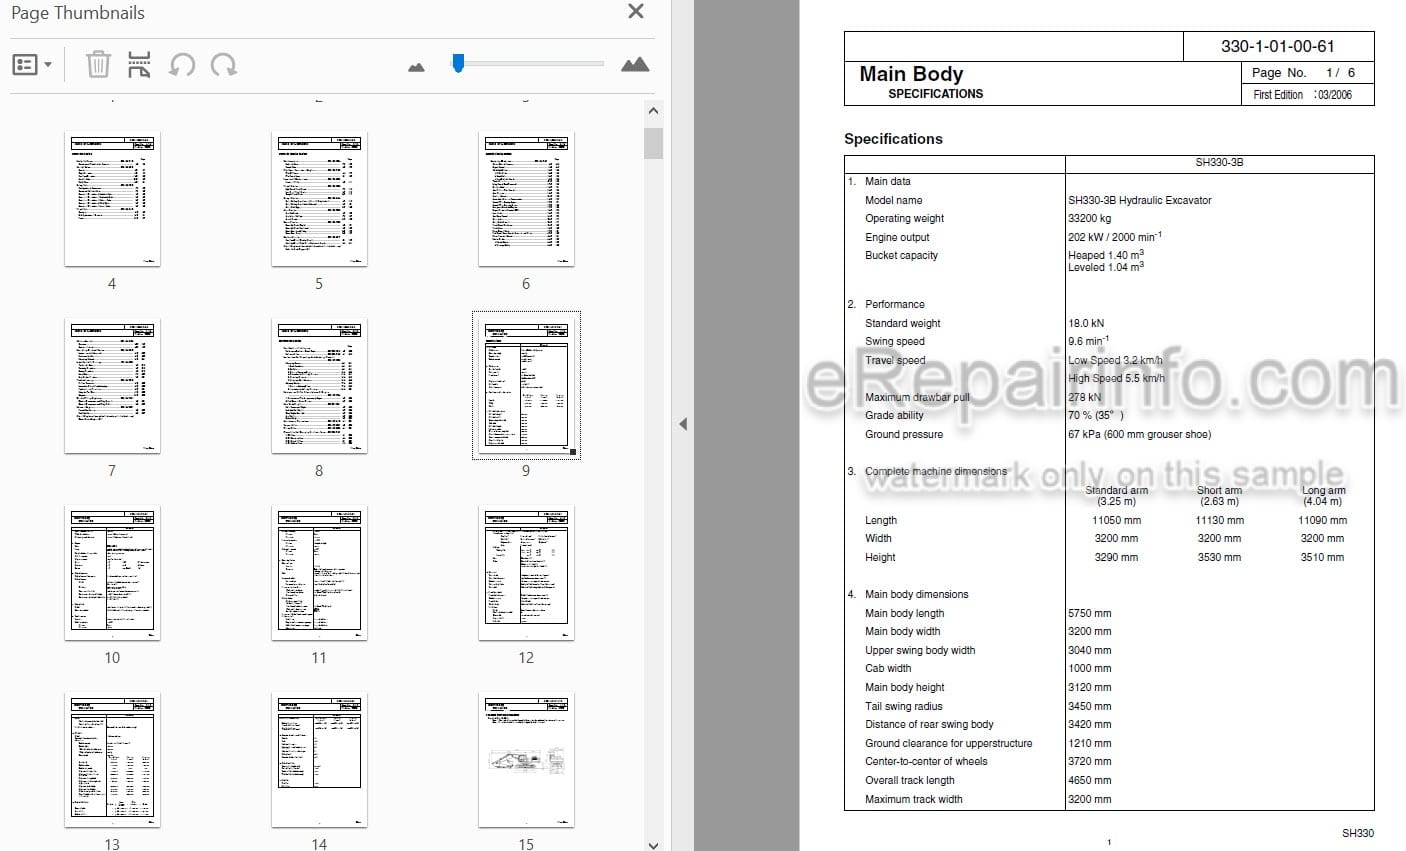
Task: Select the page 5 thumbnail
Action: (x=319, y=199)
